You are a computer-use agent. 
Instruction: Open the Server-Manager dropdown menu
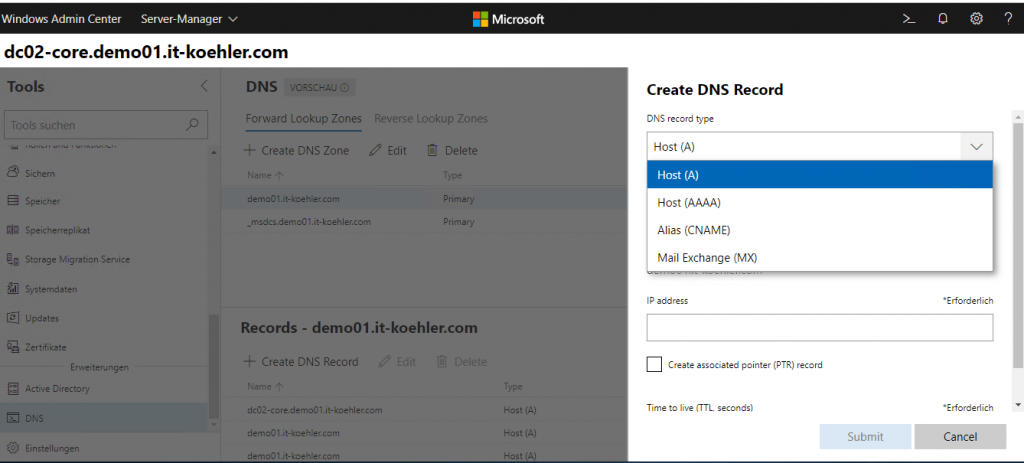pyautogui.click(x=189, y=19)
